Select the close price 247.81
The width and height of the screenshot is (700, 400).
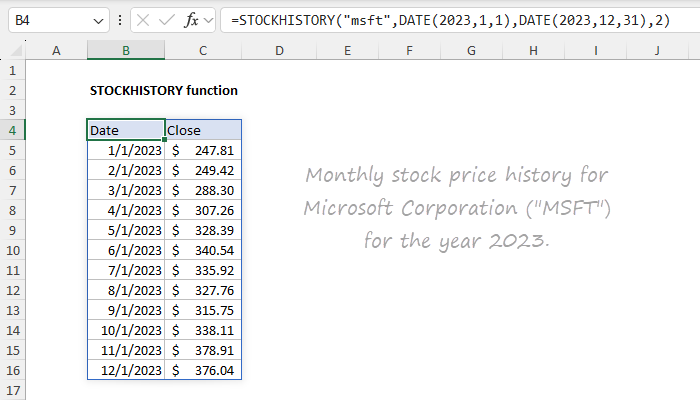click(x=203, y=150)
